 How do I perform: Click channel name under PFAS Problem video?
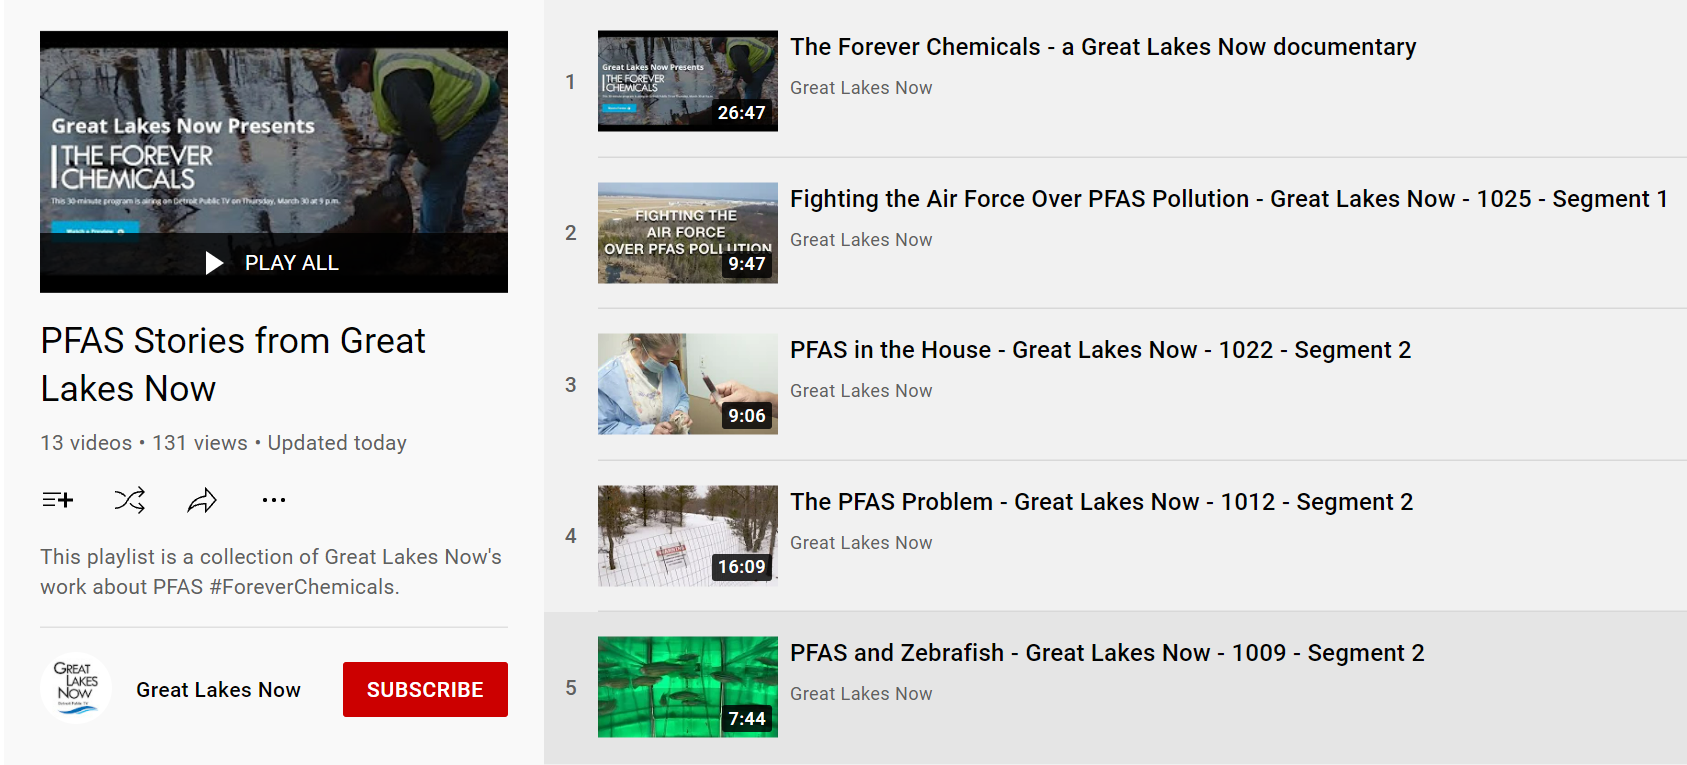(x=861, y=543)
